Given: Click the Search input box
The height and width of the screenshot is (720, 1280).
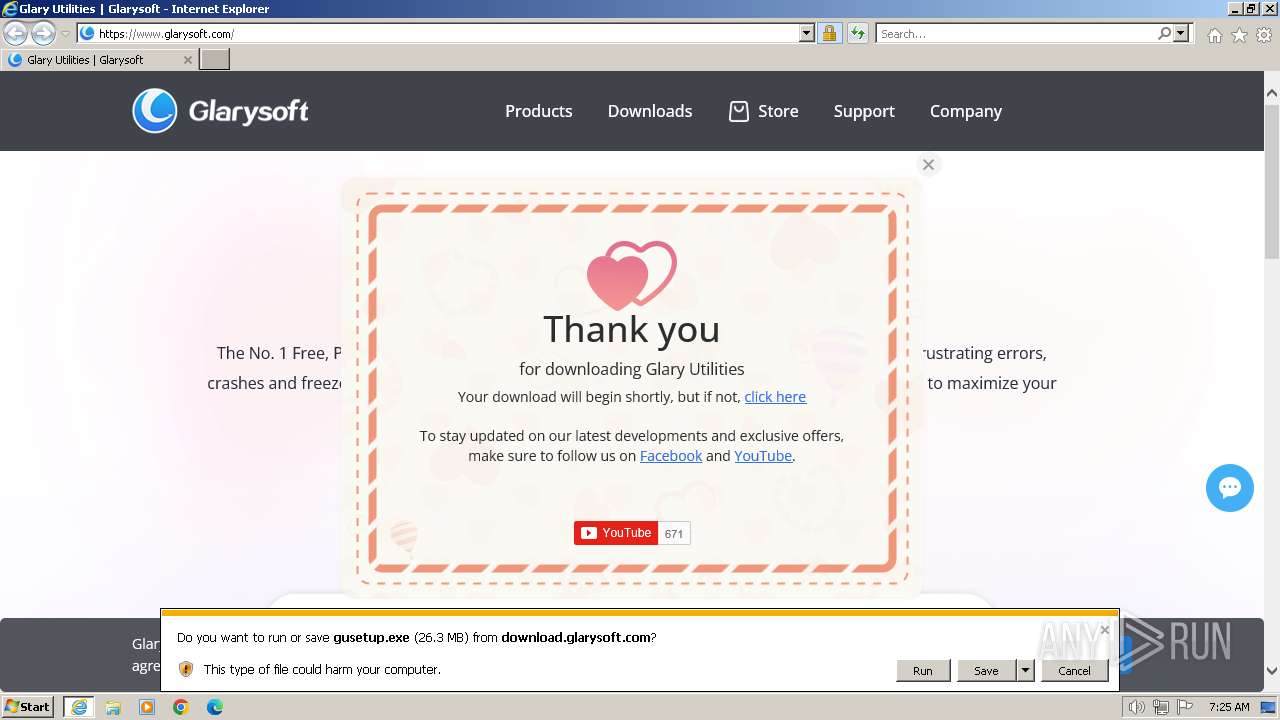Looking at the screenshot, I should (x=1015, y=33).
